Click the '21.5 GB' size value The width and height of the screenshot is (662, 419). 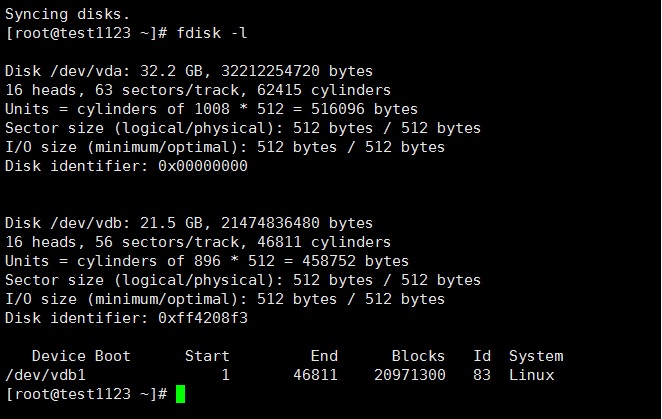pos(171,223)
